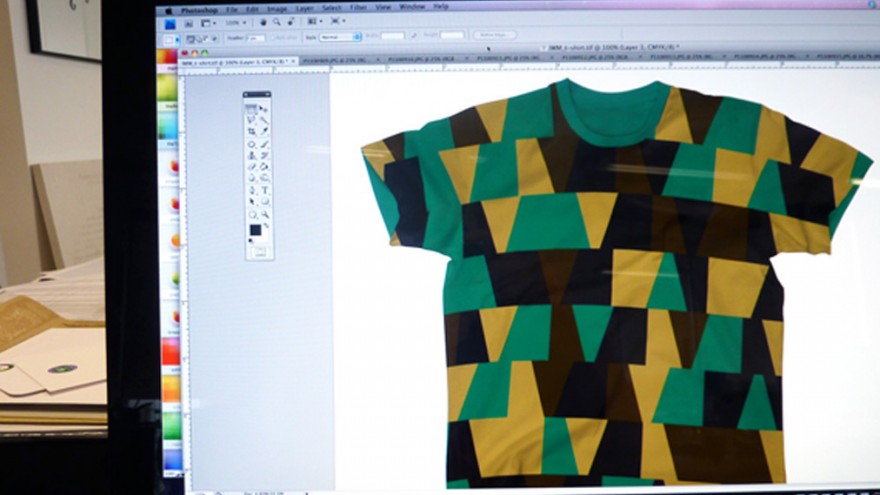Open the File menu
This screenshot has width=880, height=495.
pyautogui.click(x=232, y=10)
